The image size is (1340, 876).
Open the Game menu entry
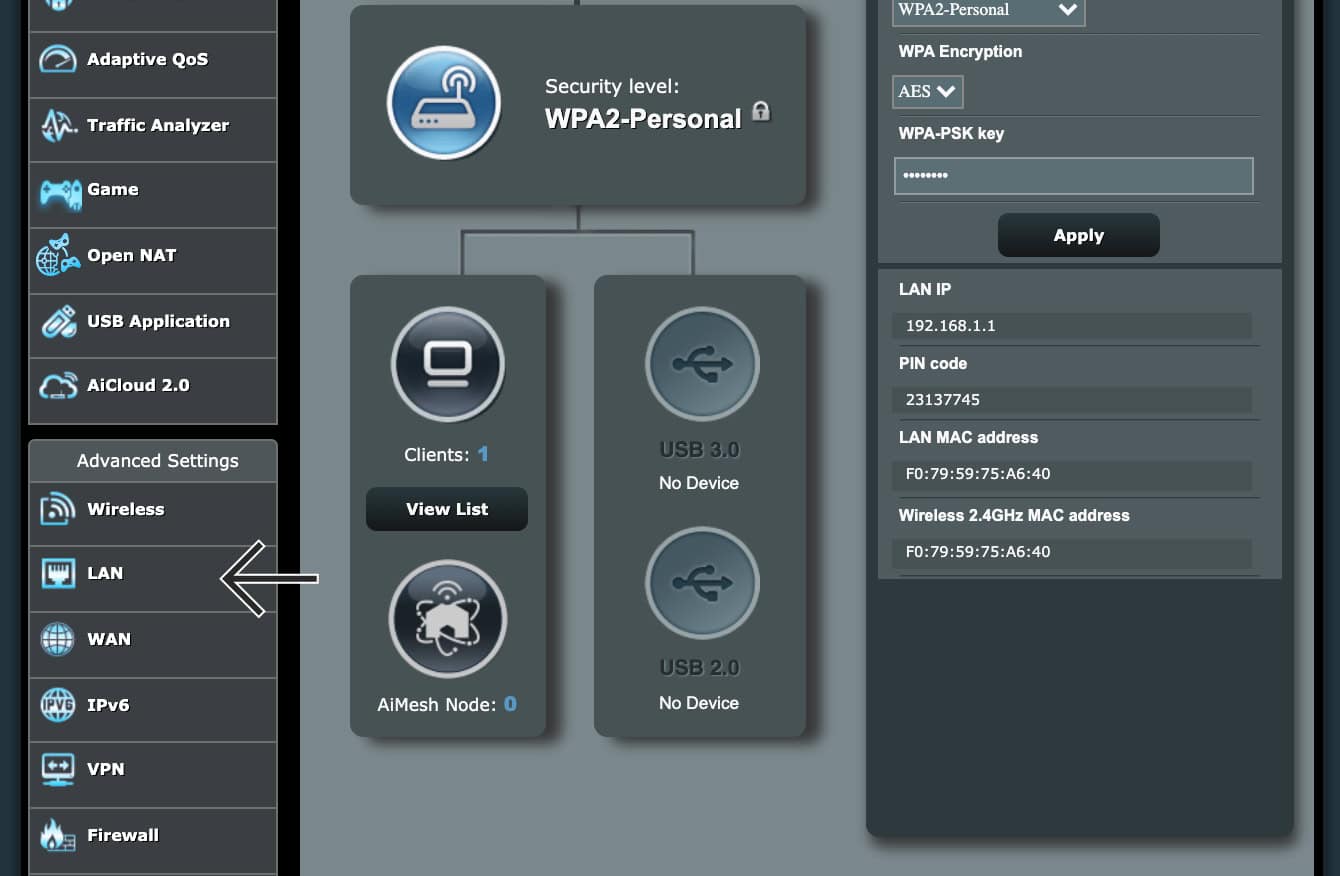click(x=153, y=195)
